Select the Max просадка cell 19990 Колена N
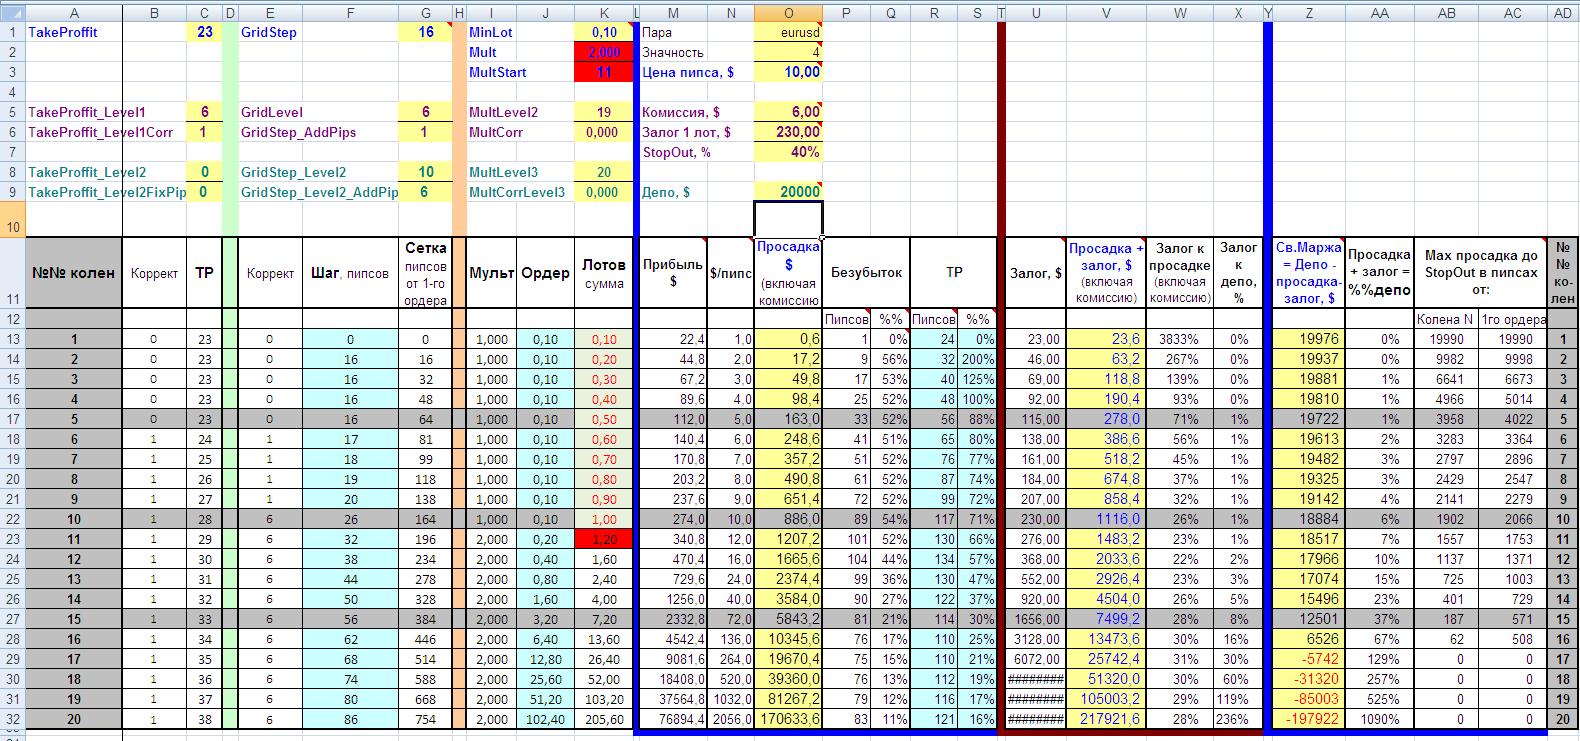 point(1446,339)
